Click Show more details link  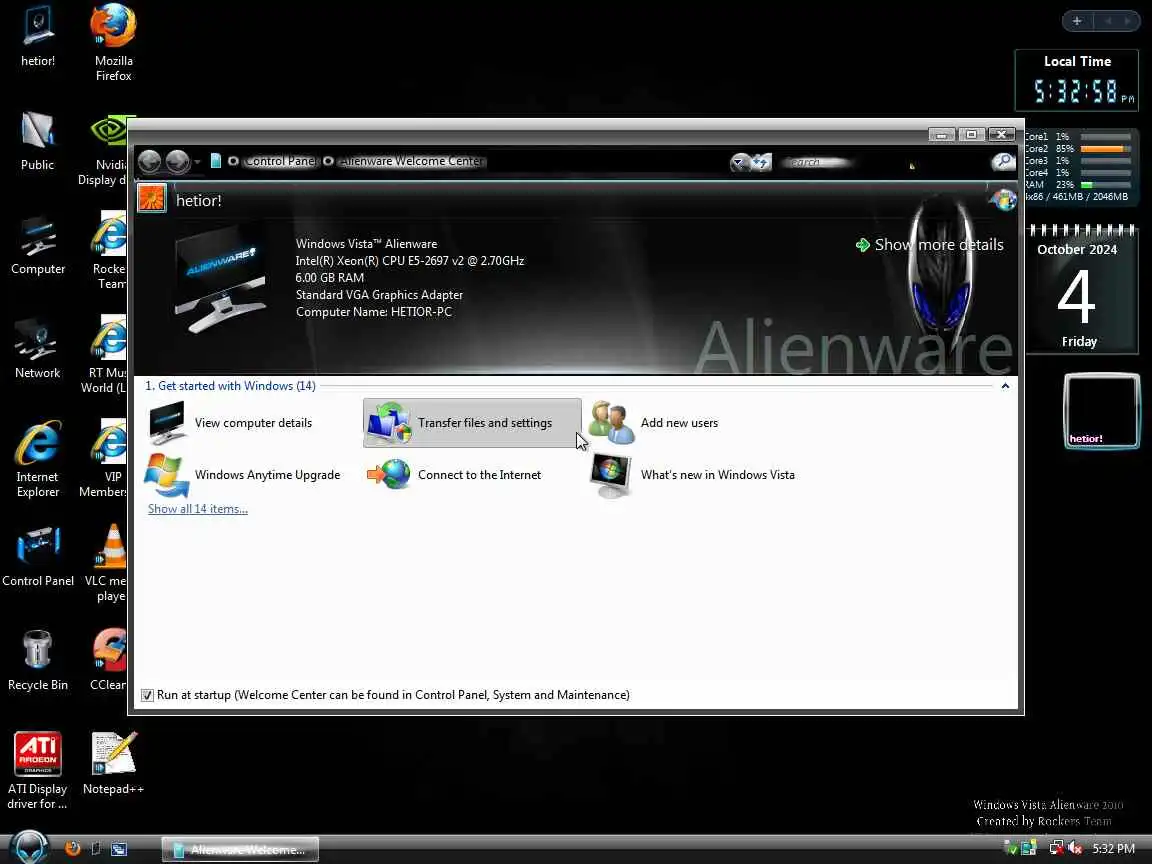[930, 245]
